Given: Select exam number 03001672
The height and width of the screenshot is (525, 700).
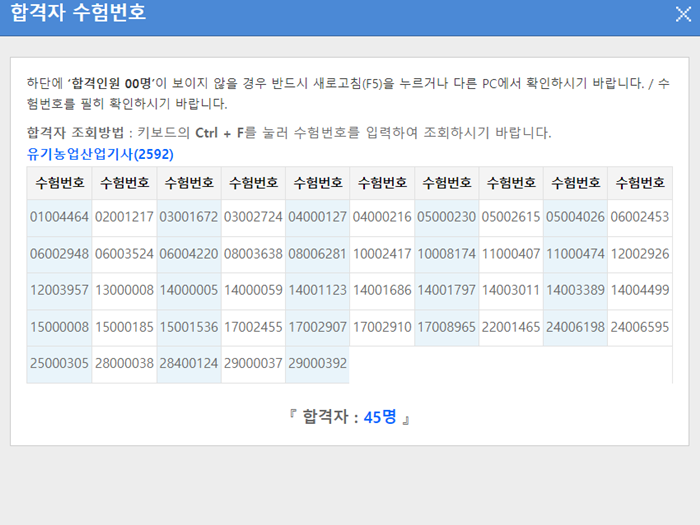Looking at the screenshot, I should coord(189,217).
